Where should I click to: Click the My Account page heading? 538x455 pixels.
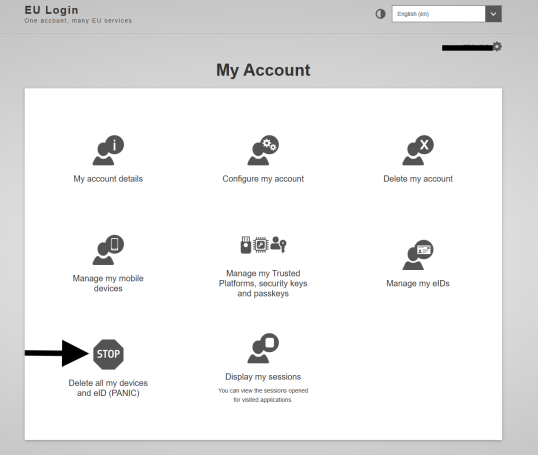click(263, 70)
